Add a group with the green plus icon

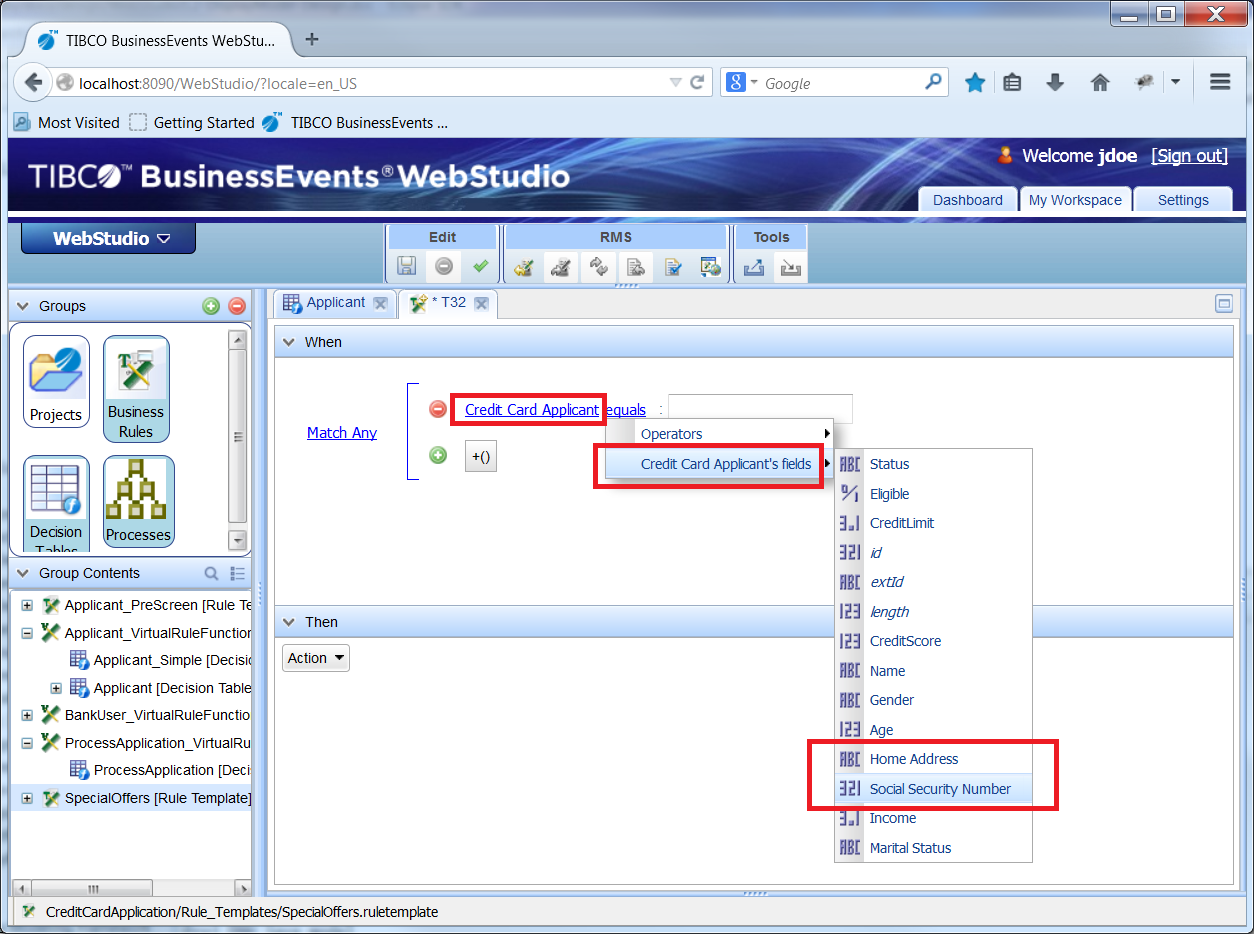[x=211, y=306]
